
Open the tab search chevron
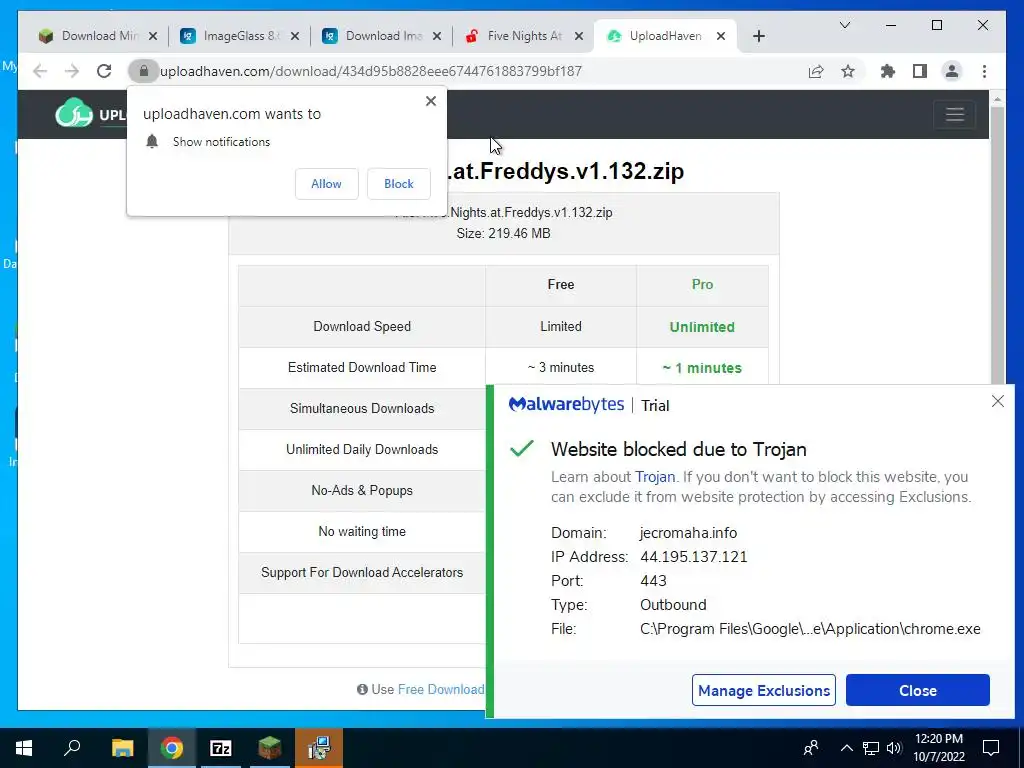[x=844, y=25]
